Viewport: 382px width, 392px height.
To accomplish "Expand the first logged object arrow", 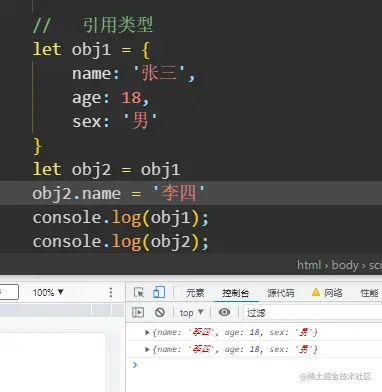I will [147, 332].
